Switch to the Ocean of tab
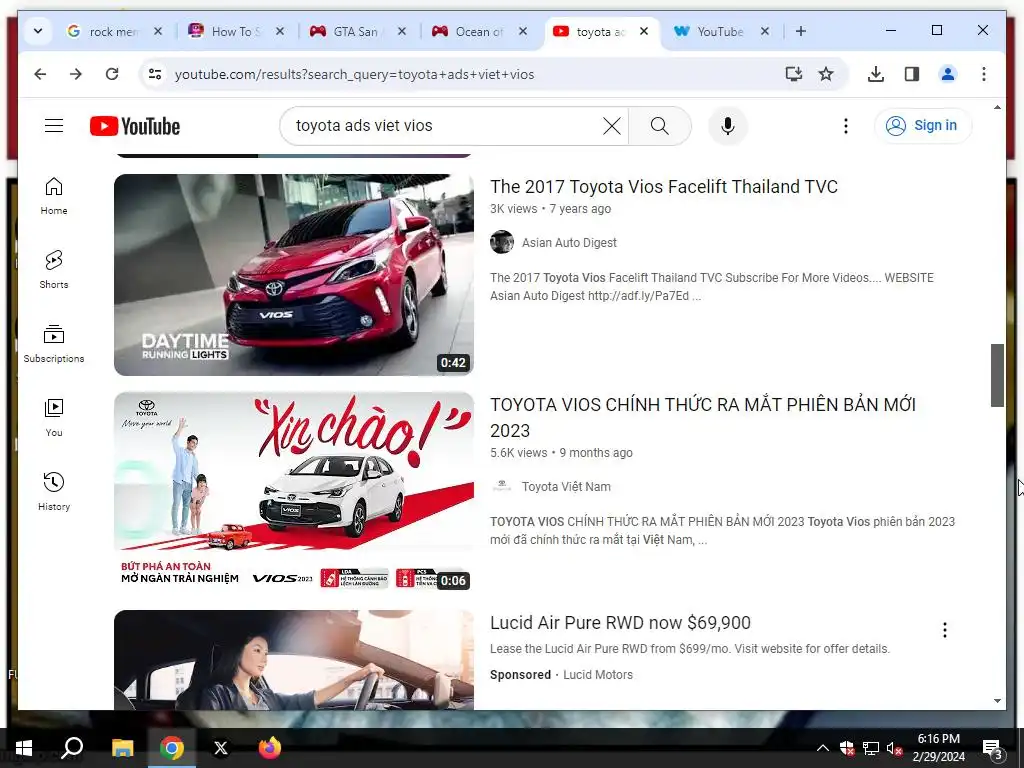 pyautogui.click(x=479, y=31)
